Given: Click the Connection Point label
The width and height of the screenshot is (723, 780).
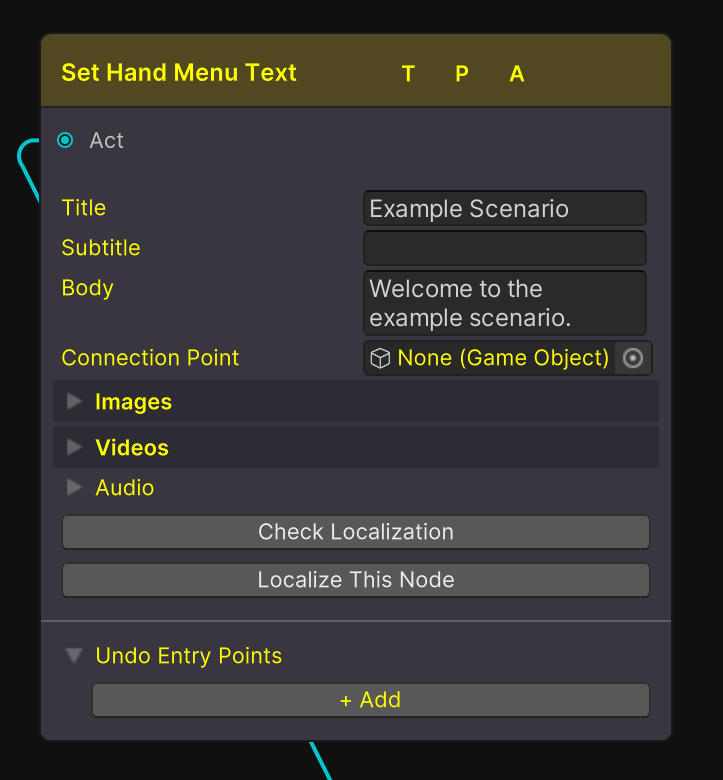Looking at the screenshot, I should [150, 358].
